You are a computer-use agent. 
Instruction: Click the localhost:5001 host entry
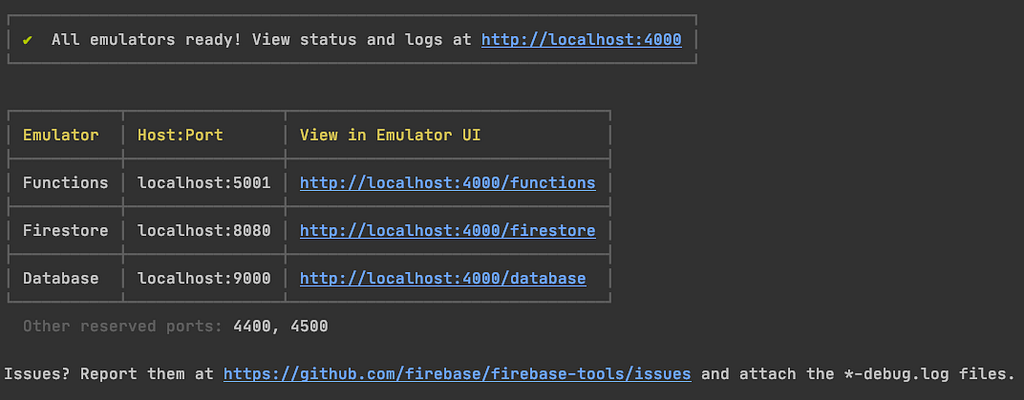point(204,183)
